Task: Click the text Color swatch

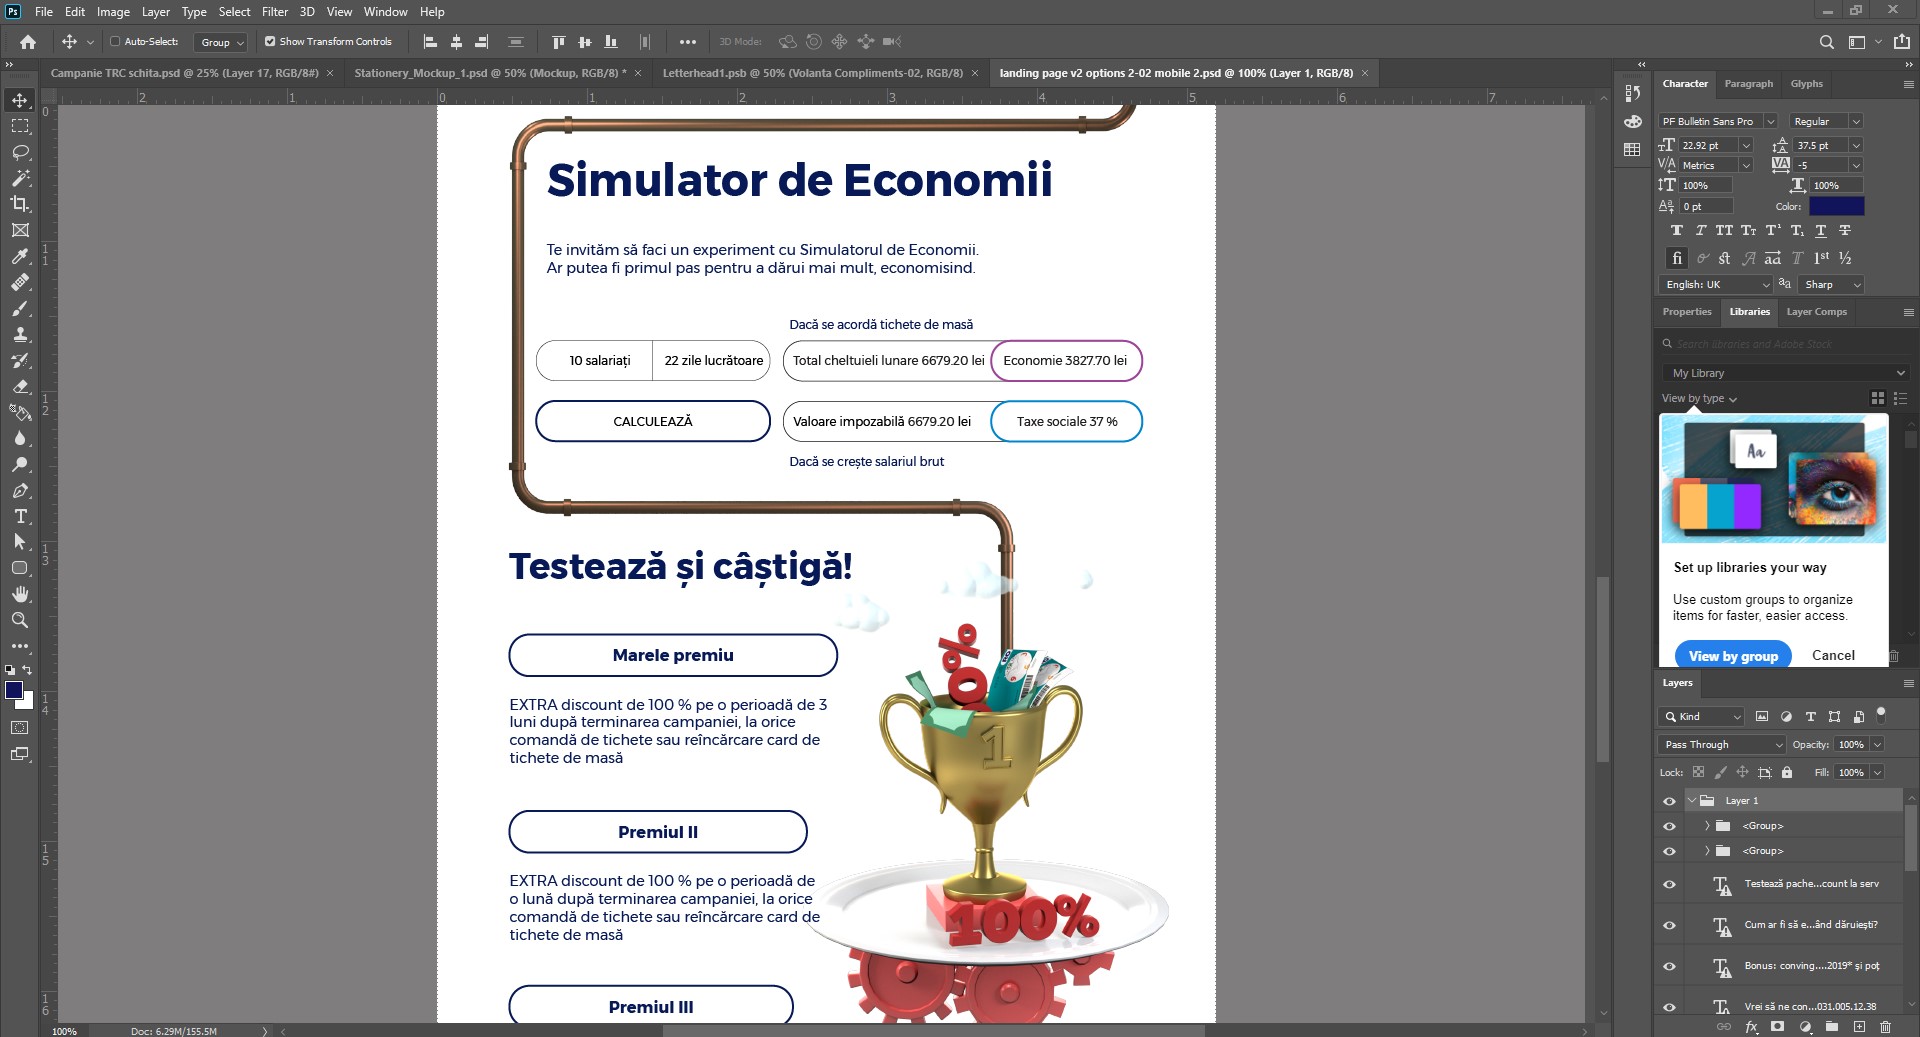Action: coord(1836,207)
